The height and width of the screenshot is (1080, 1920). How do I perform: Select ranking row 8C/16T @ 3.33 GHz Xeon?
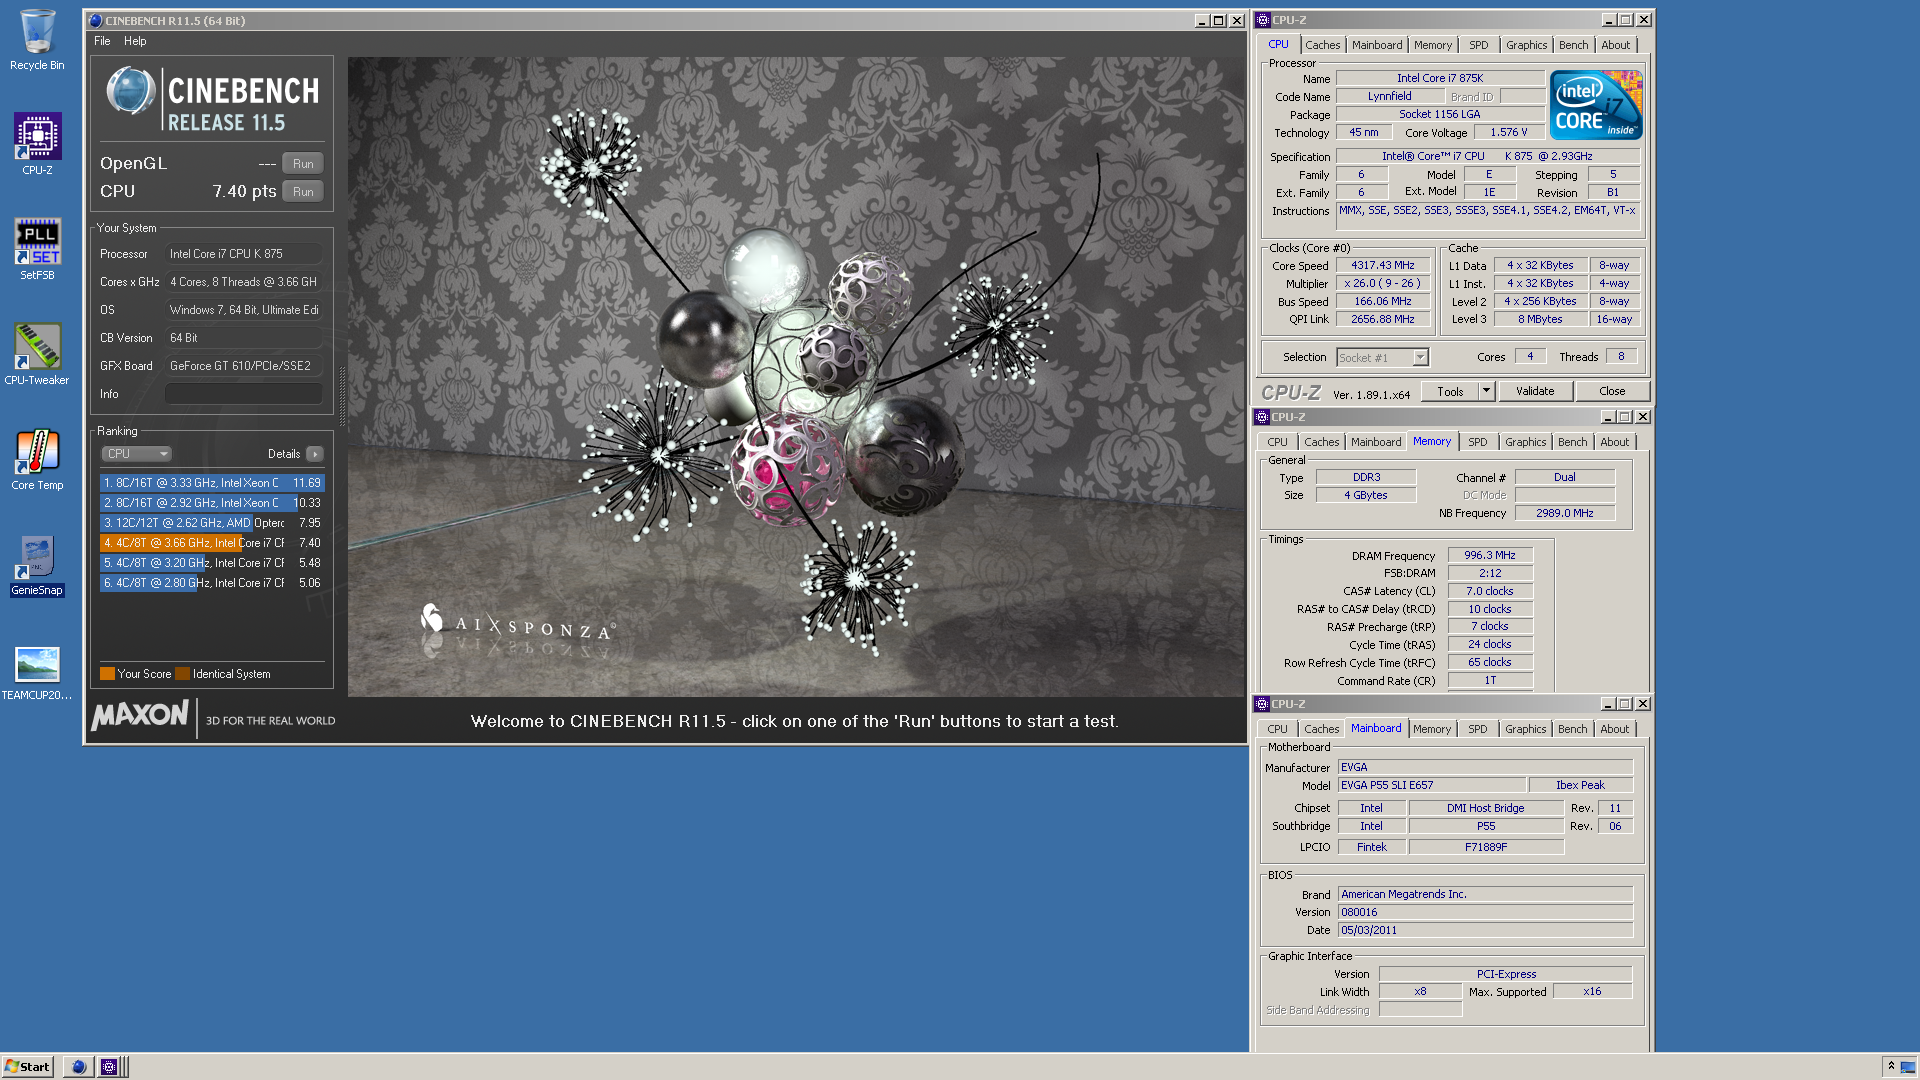[212, 483]
